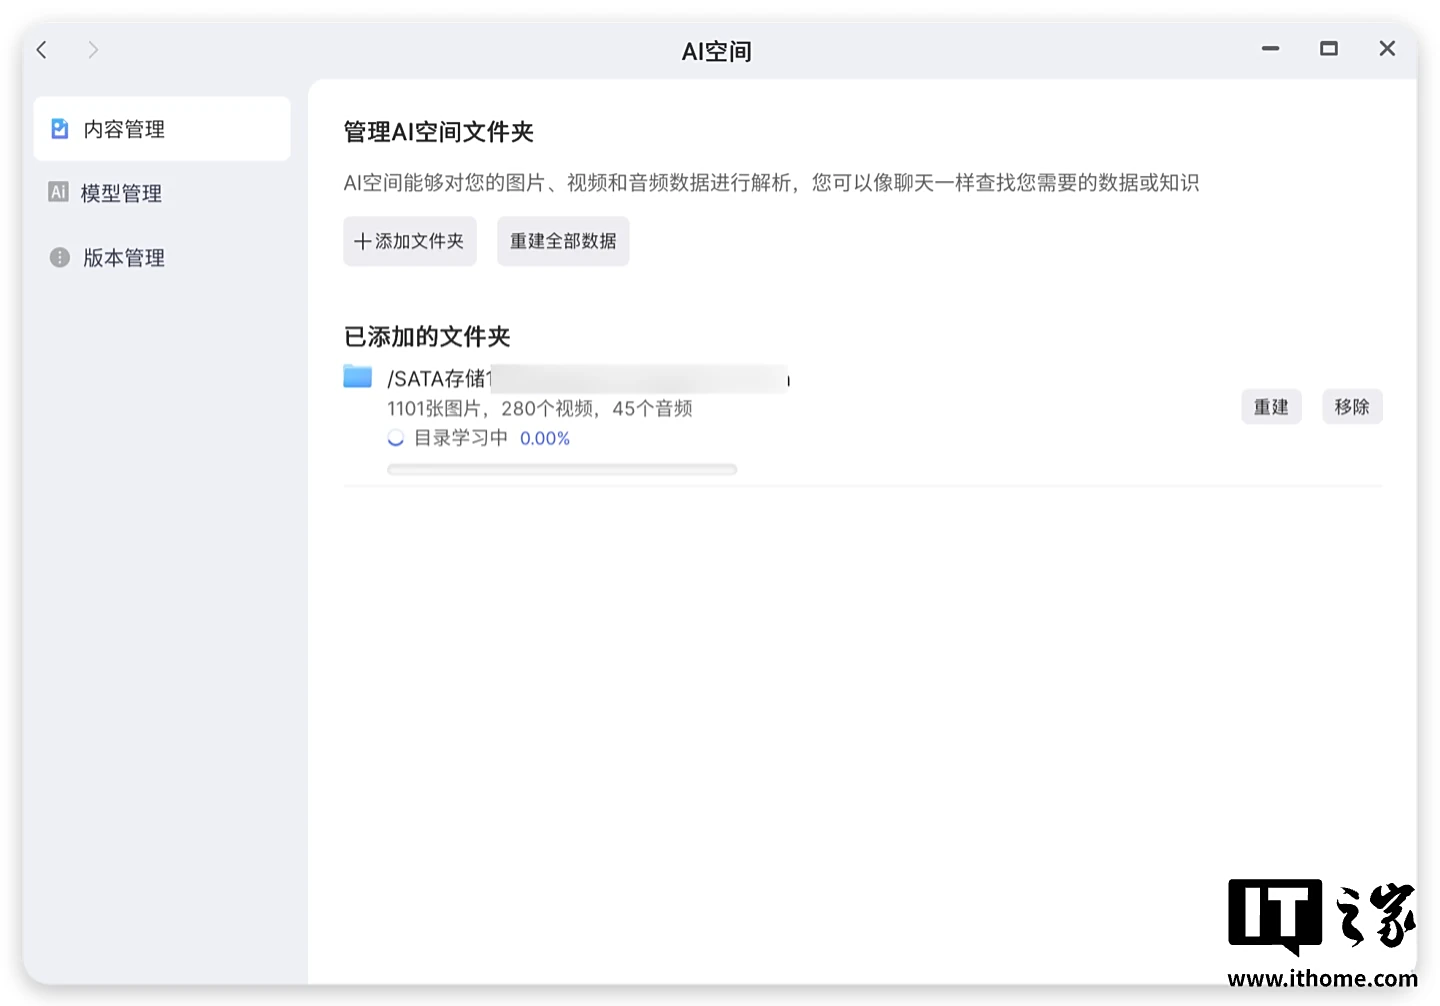Image resolution: width=1440 pixels, height=1006 pixels.
Task: Click the 0.00% progress percentage
Action: (x=545, y=438)
